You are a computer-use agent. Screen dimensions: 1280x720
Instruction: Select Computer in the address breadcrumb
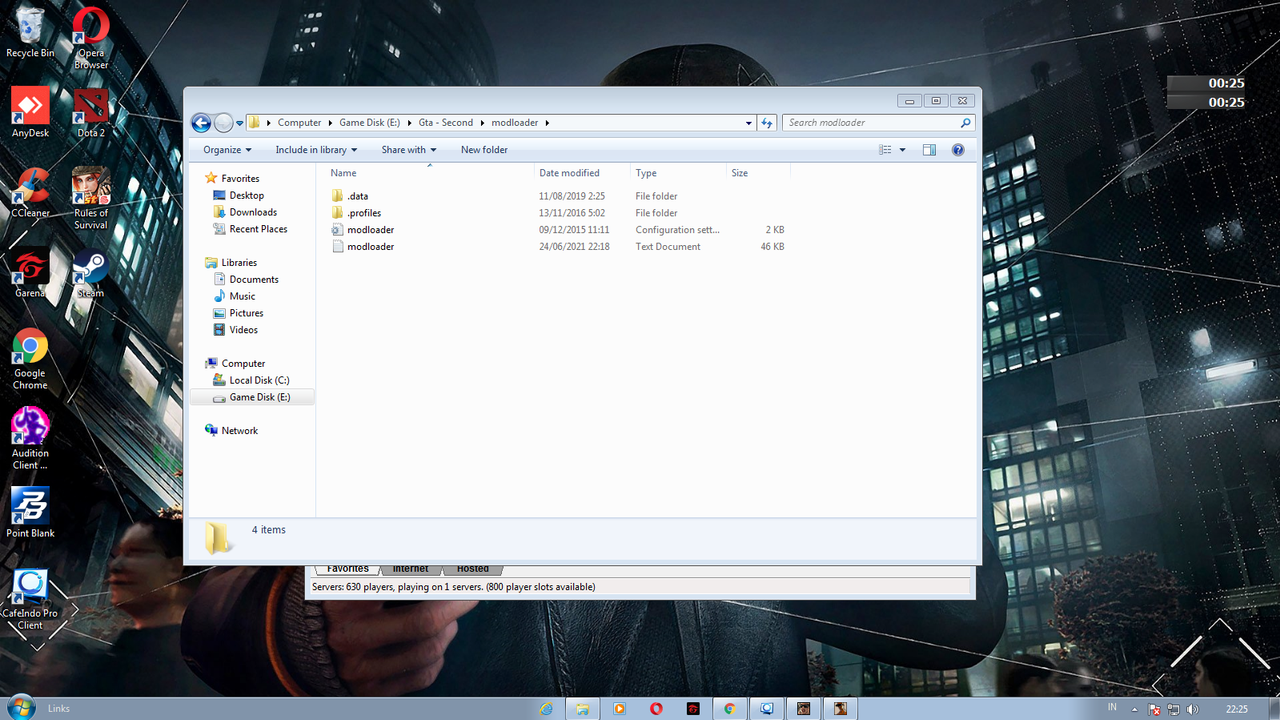(299, 123)
